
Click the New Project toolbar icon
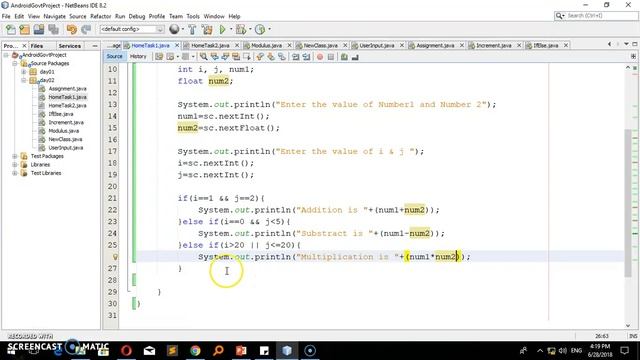24,29
